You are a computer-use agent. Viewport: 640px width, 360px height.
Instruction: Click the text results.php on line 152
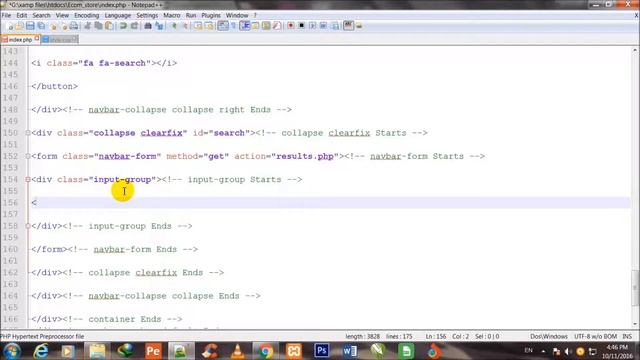tap(304, 156)
